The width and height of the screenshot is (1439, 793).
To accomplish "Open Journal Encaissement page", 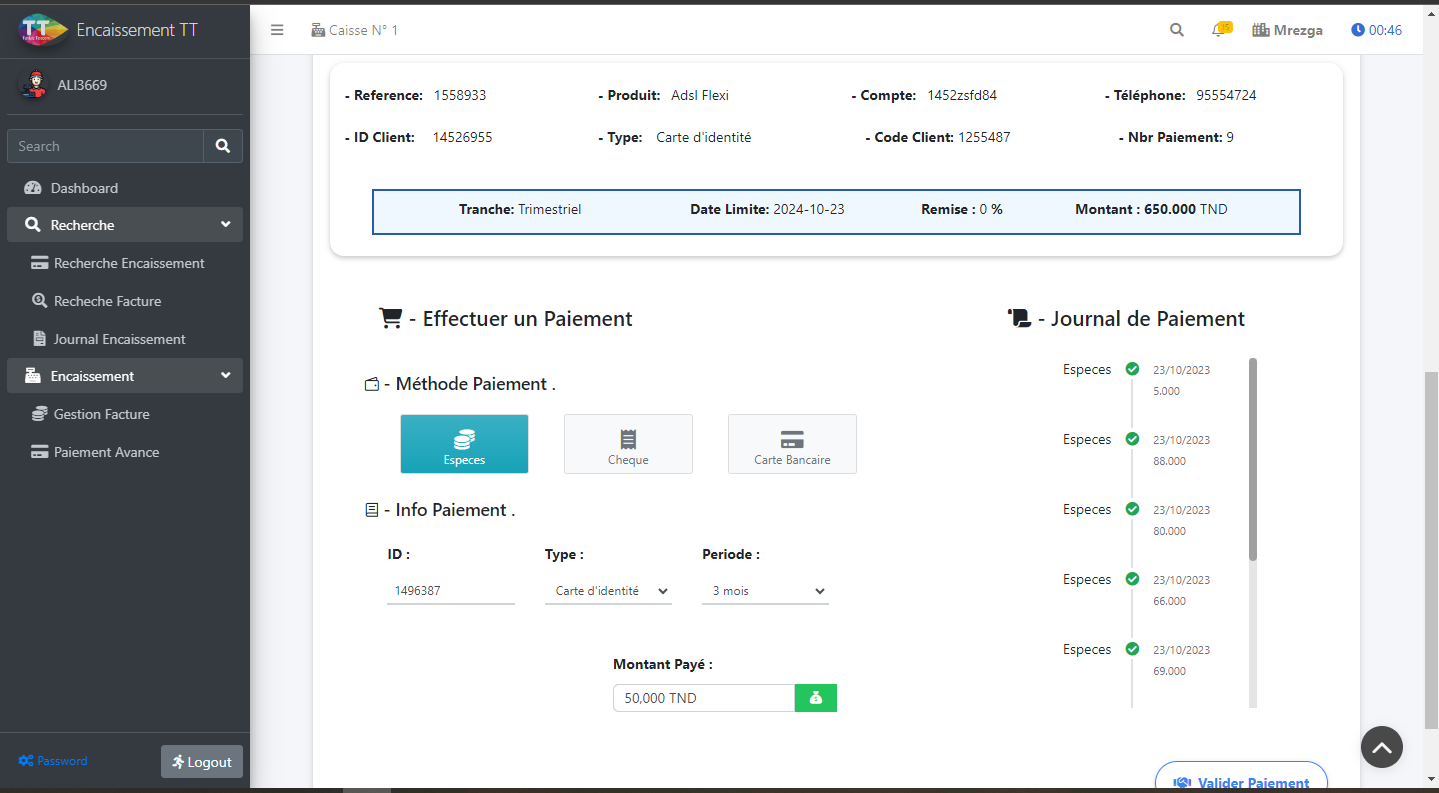I will [125, 339].
